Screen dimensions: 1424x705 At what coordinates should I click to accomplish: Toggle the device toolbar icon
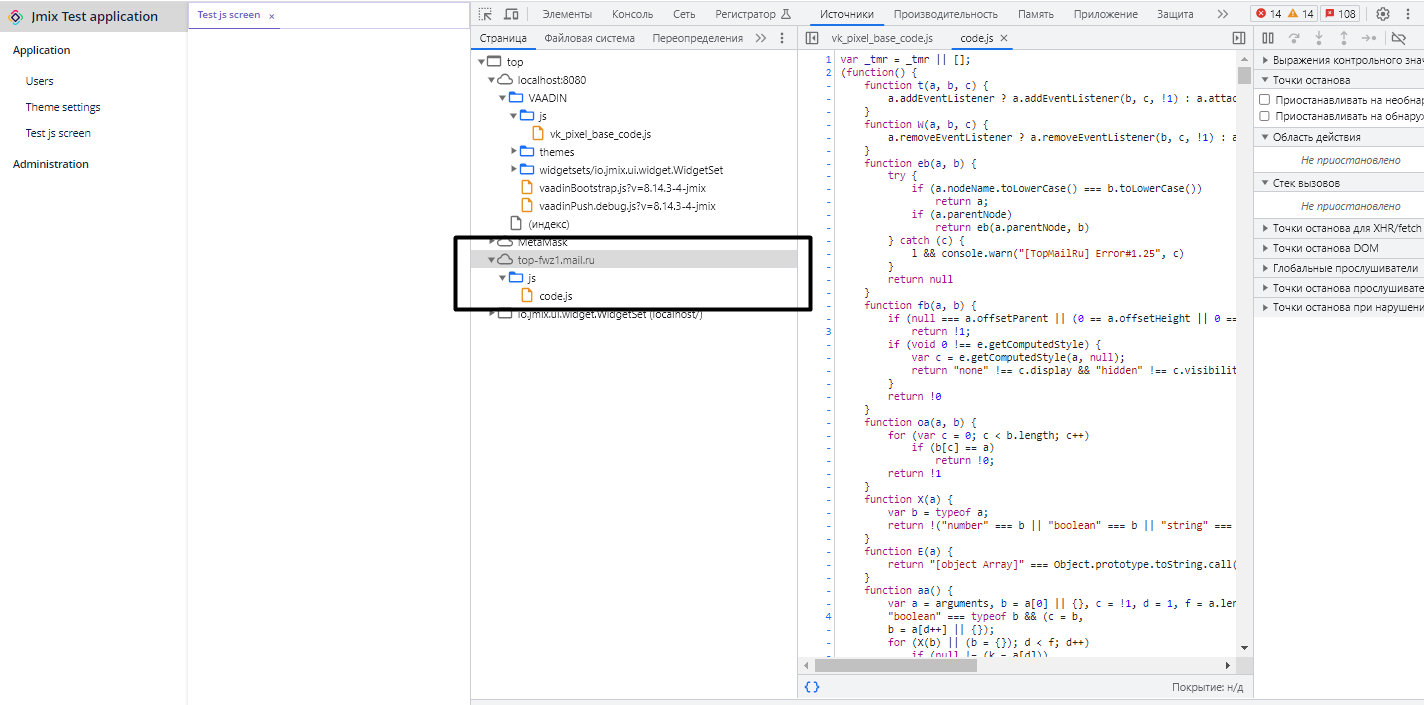click(511, 14)
